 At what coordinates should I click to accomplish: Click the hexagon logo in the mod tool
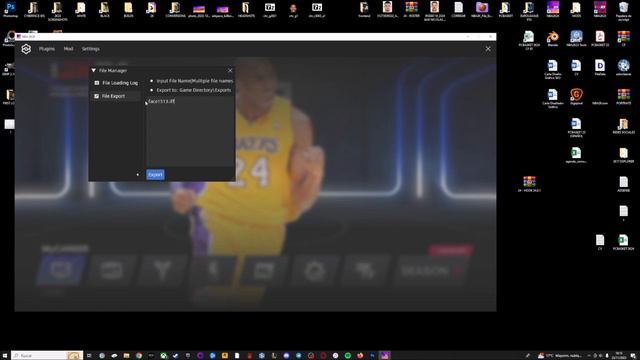pos(26,49)
